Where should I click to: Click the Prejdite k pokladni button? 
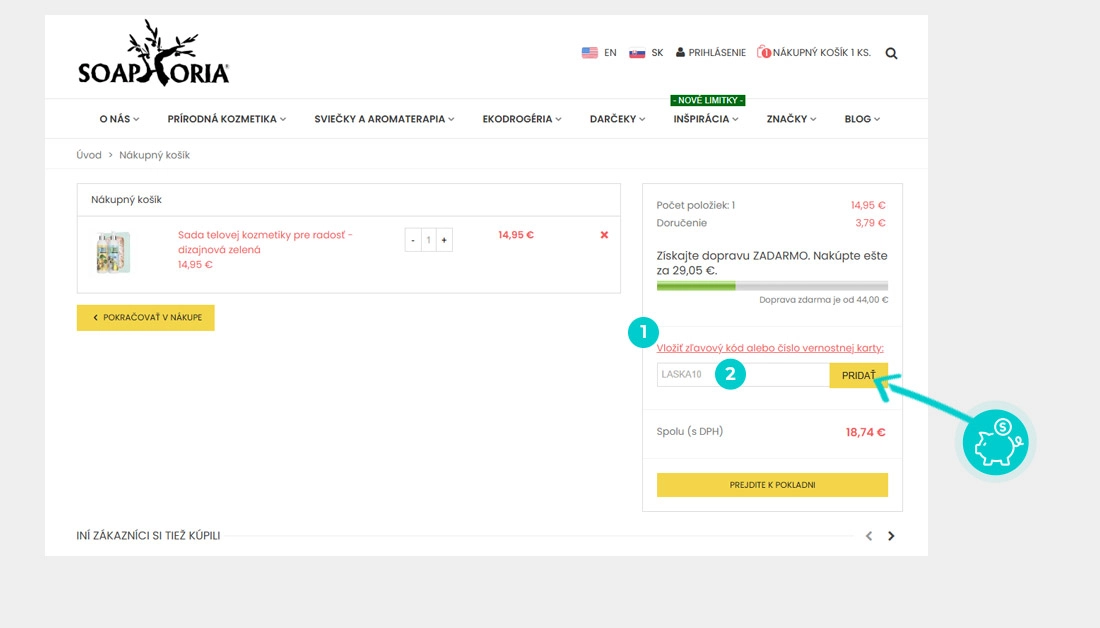tap(772, 485)
